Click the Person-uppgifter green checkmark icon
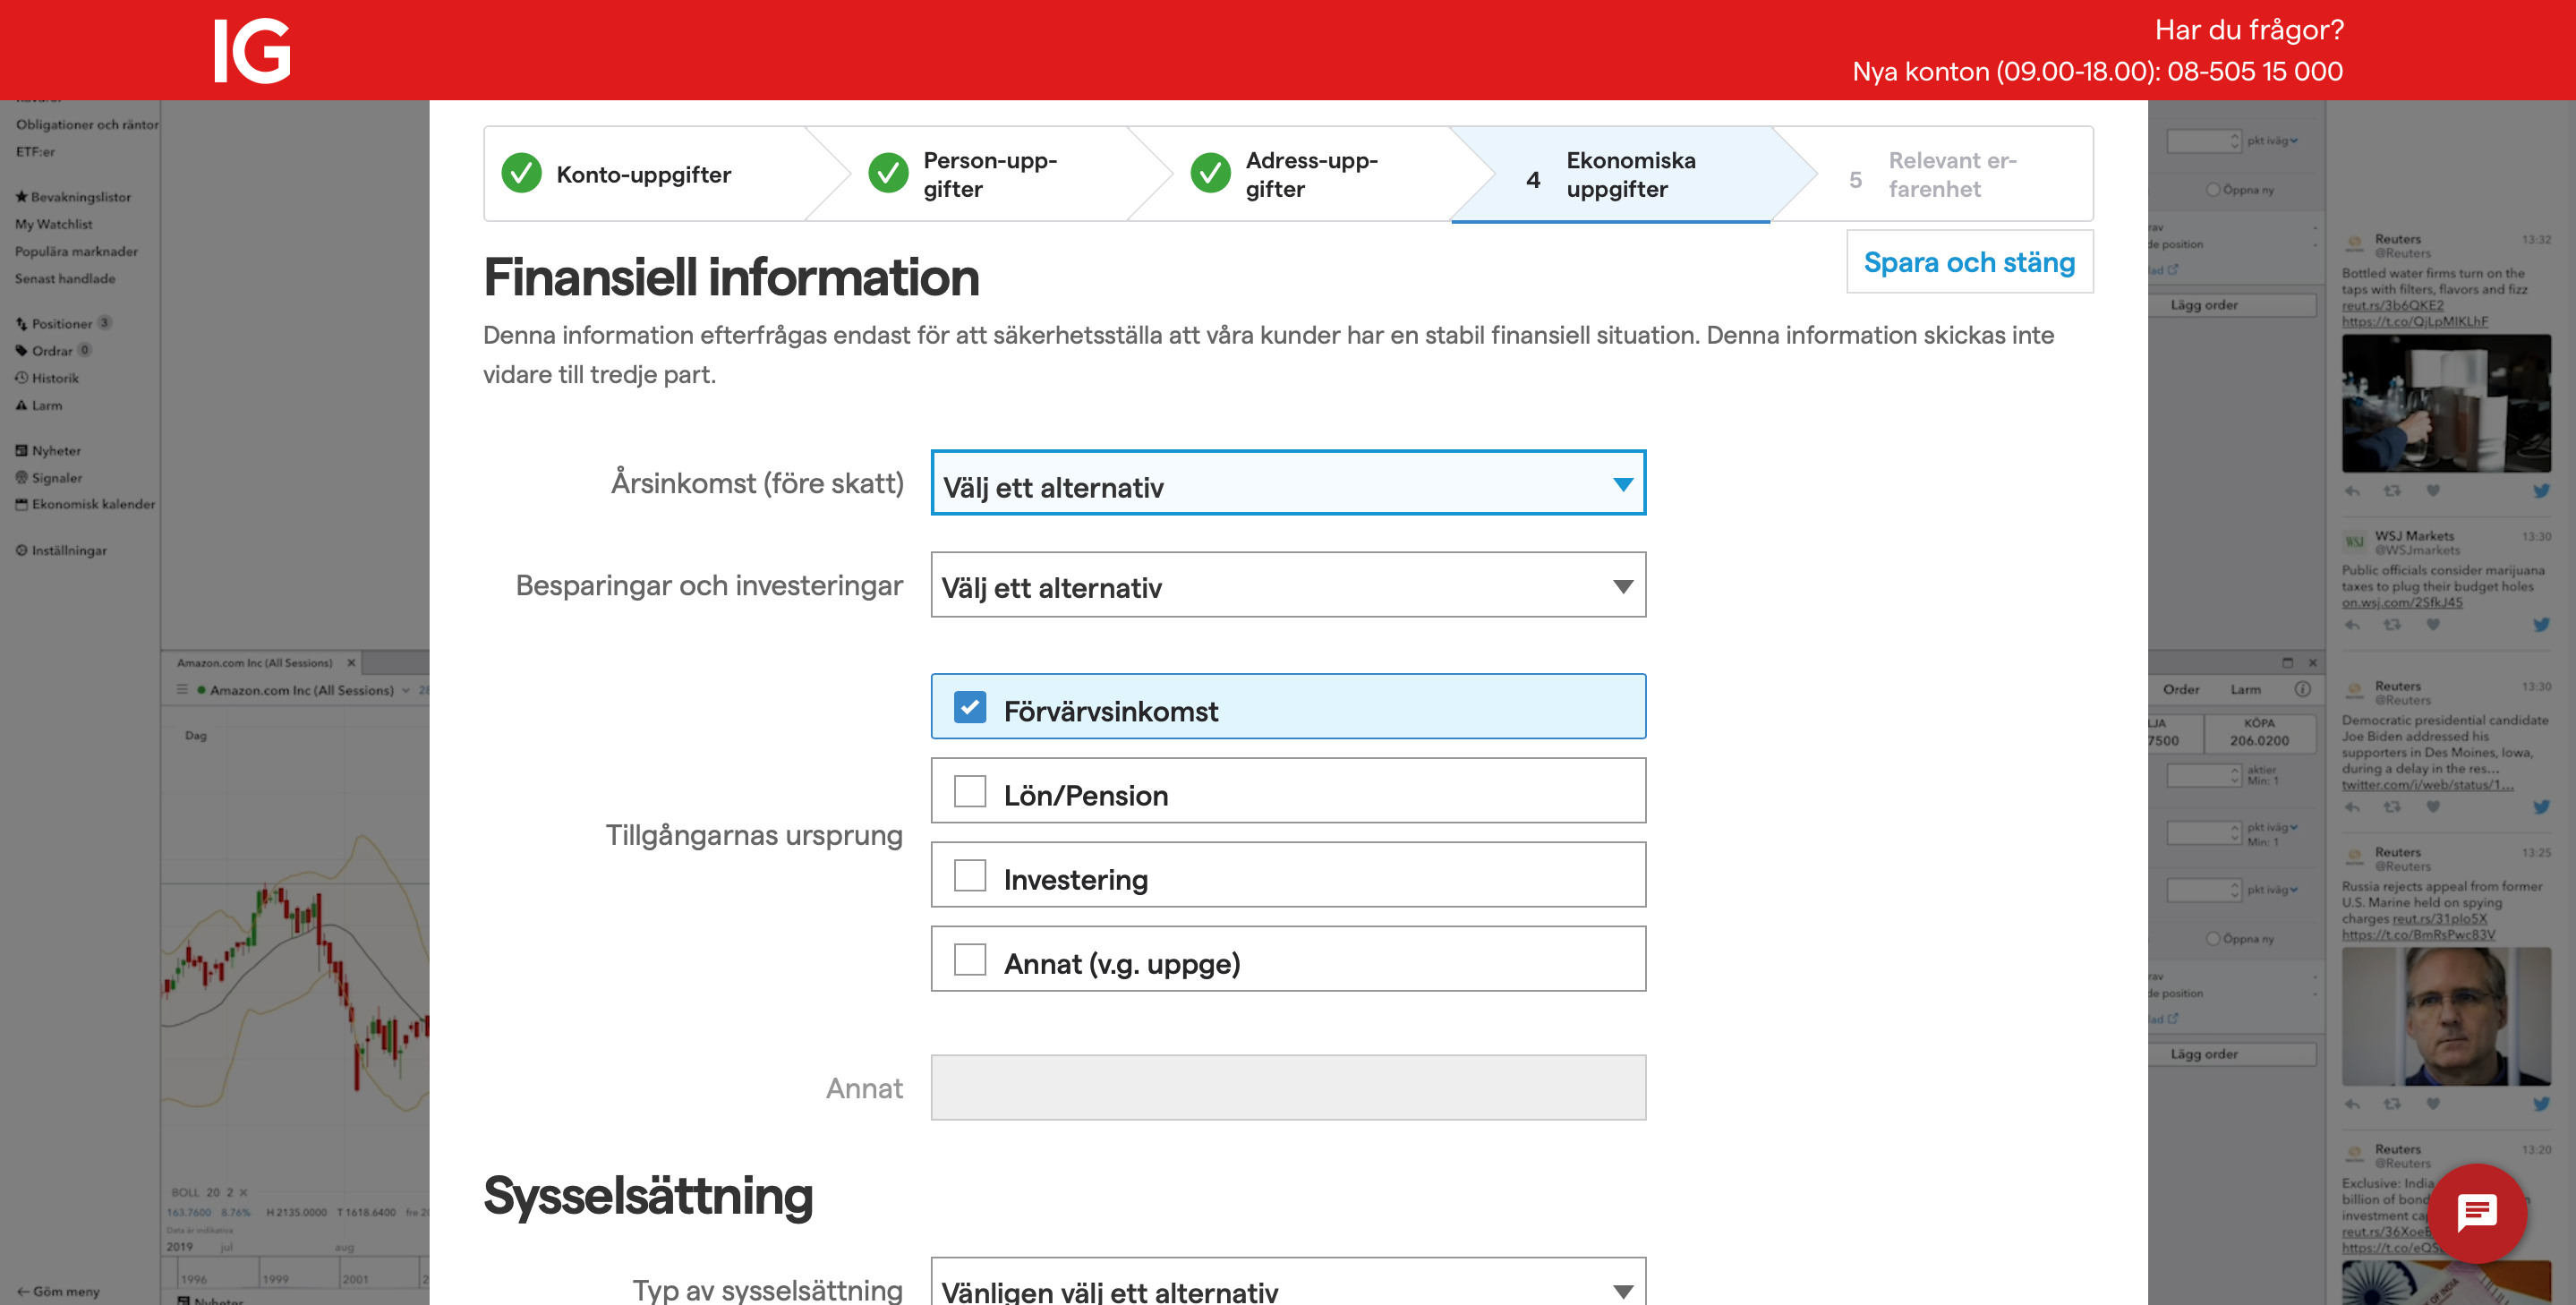Viewport: 2576px width, 1305px height. point(888,174)
